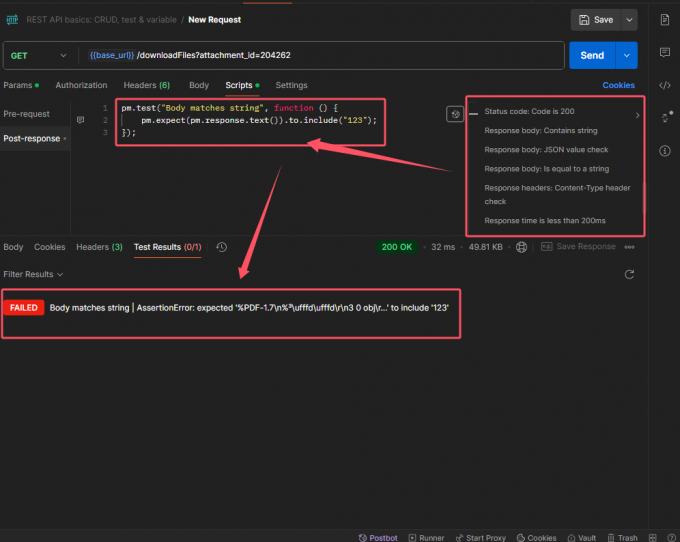This screenshot has height=542, width=680.
Task: Open the Save options dropdown arrow
Action: [629, 20]
